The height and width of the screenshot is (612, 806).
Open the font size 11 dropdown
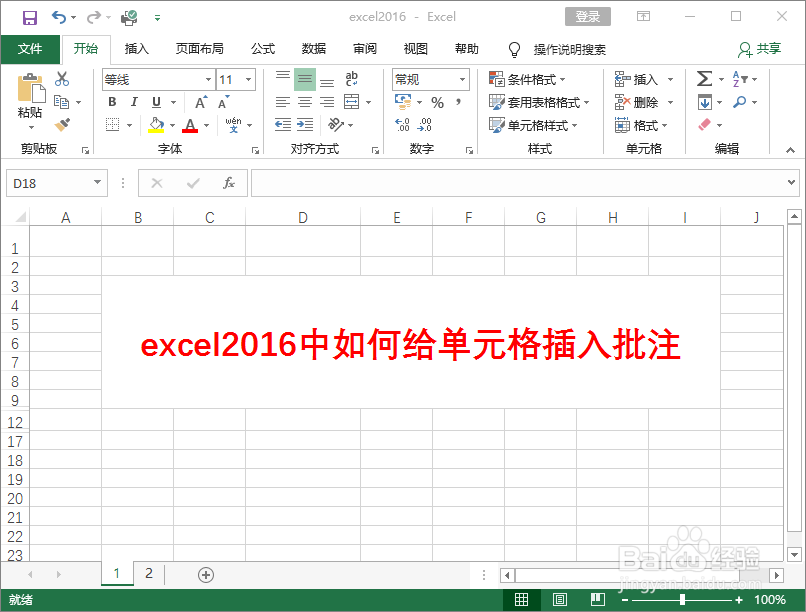tap(249, 80)
